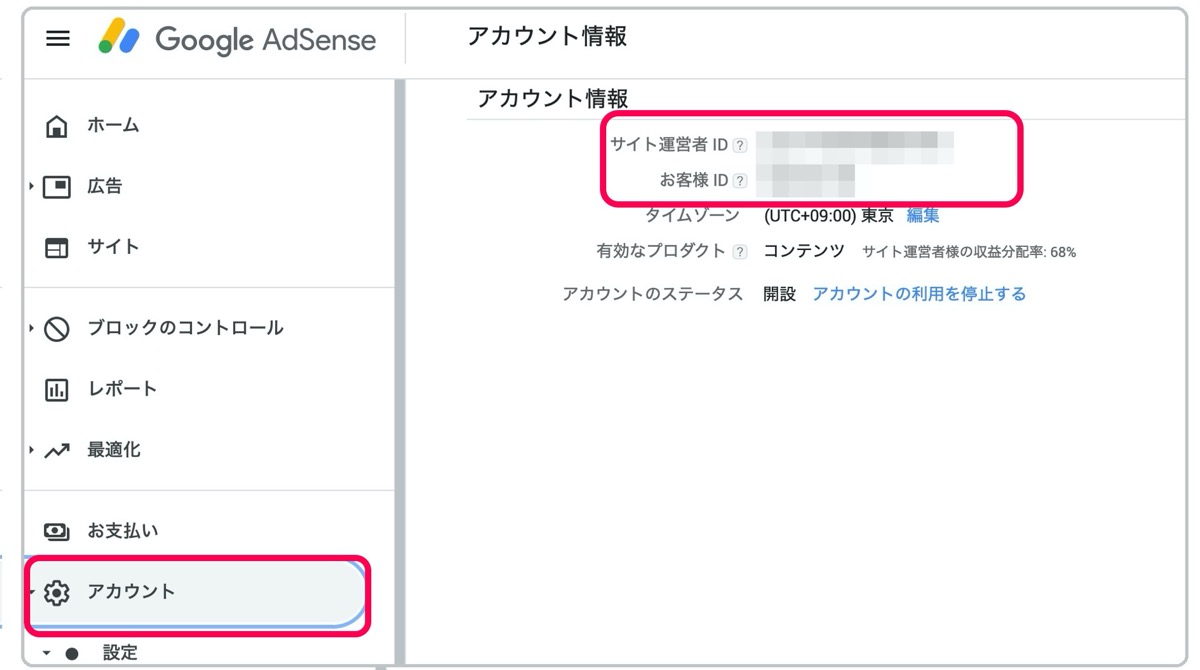Click the アカウント情報 section heading
The height and width of the screenshot is (670, 1200).
(553, 99)
